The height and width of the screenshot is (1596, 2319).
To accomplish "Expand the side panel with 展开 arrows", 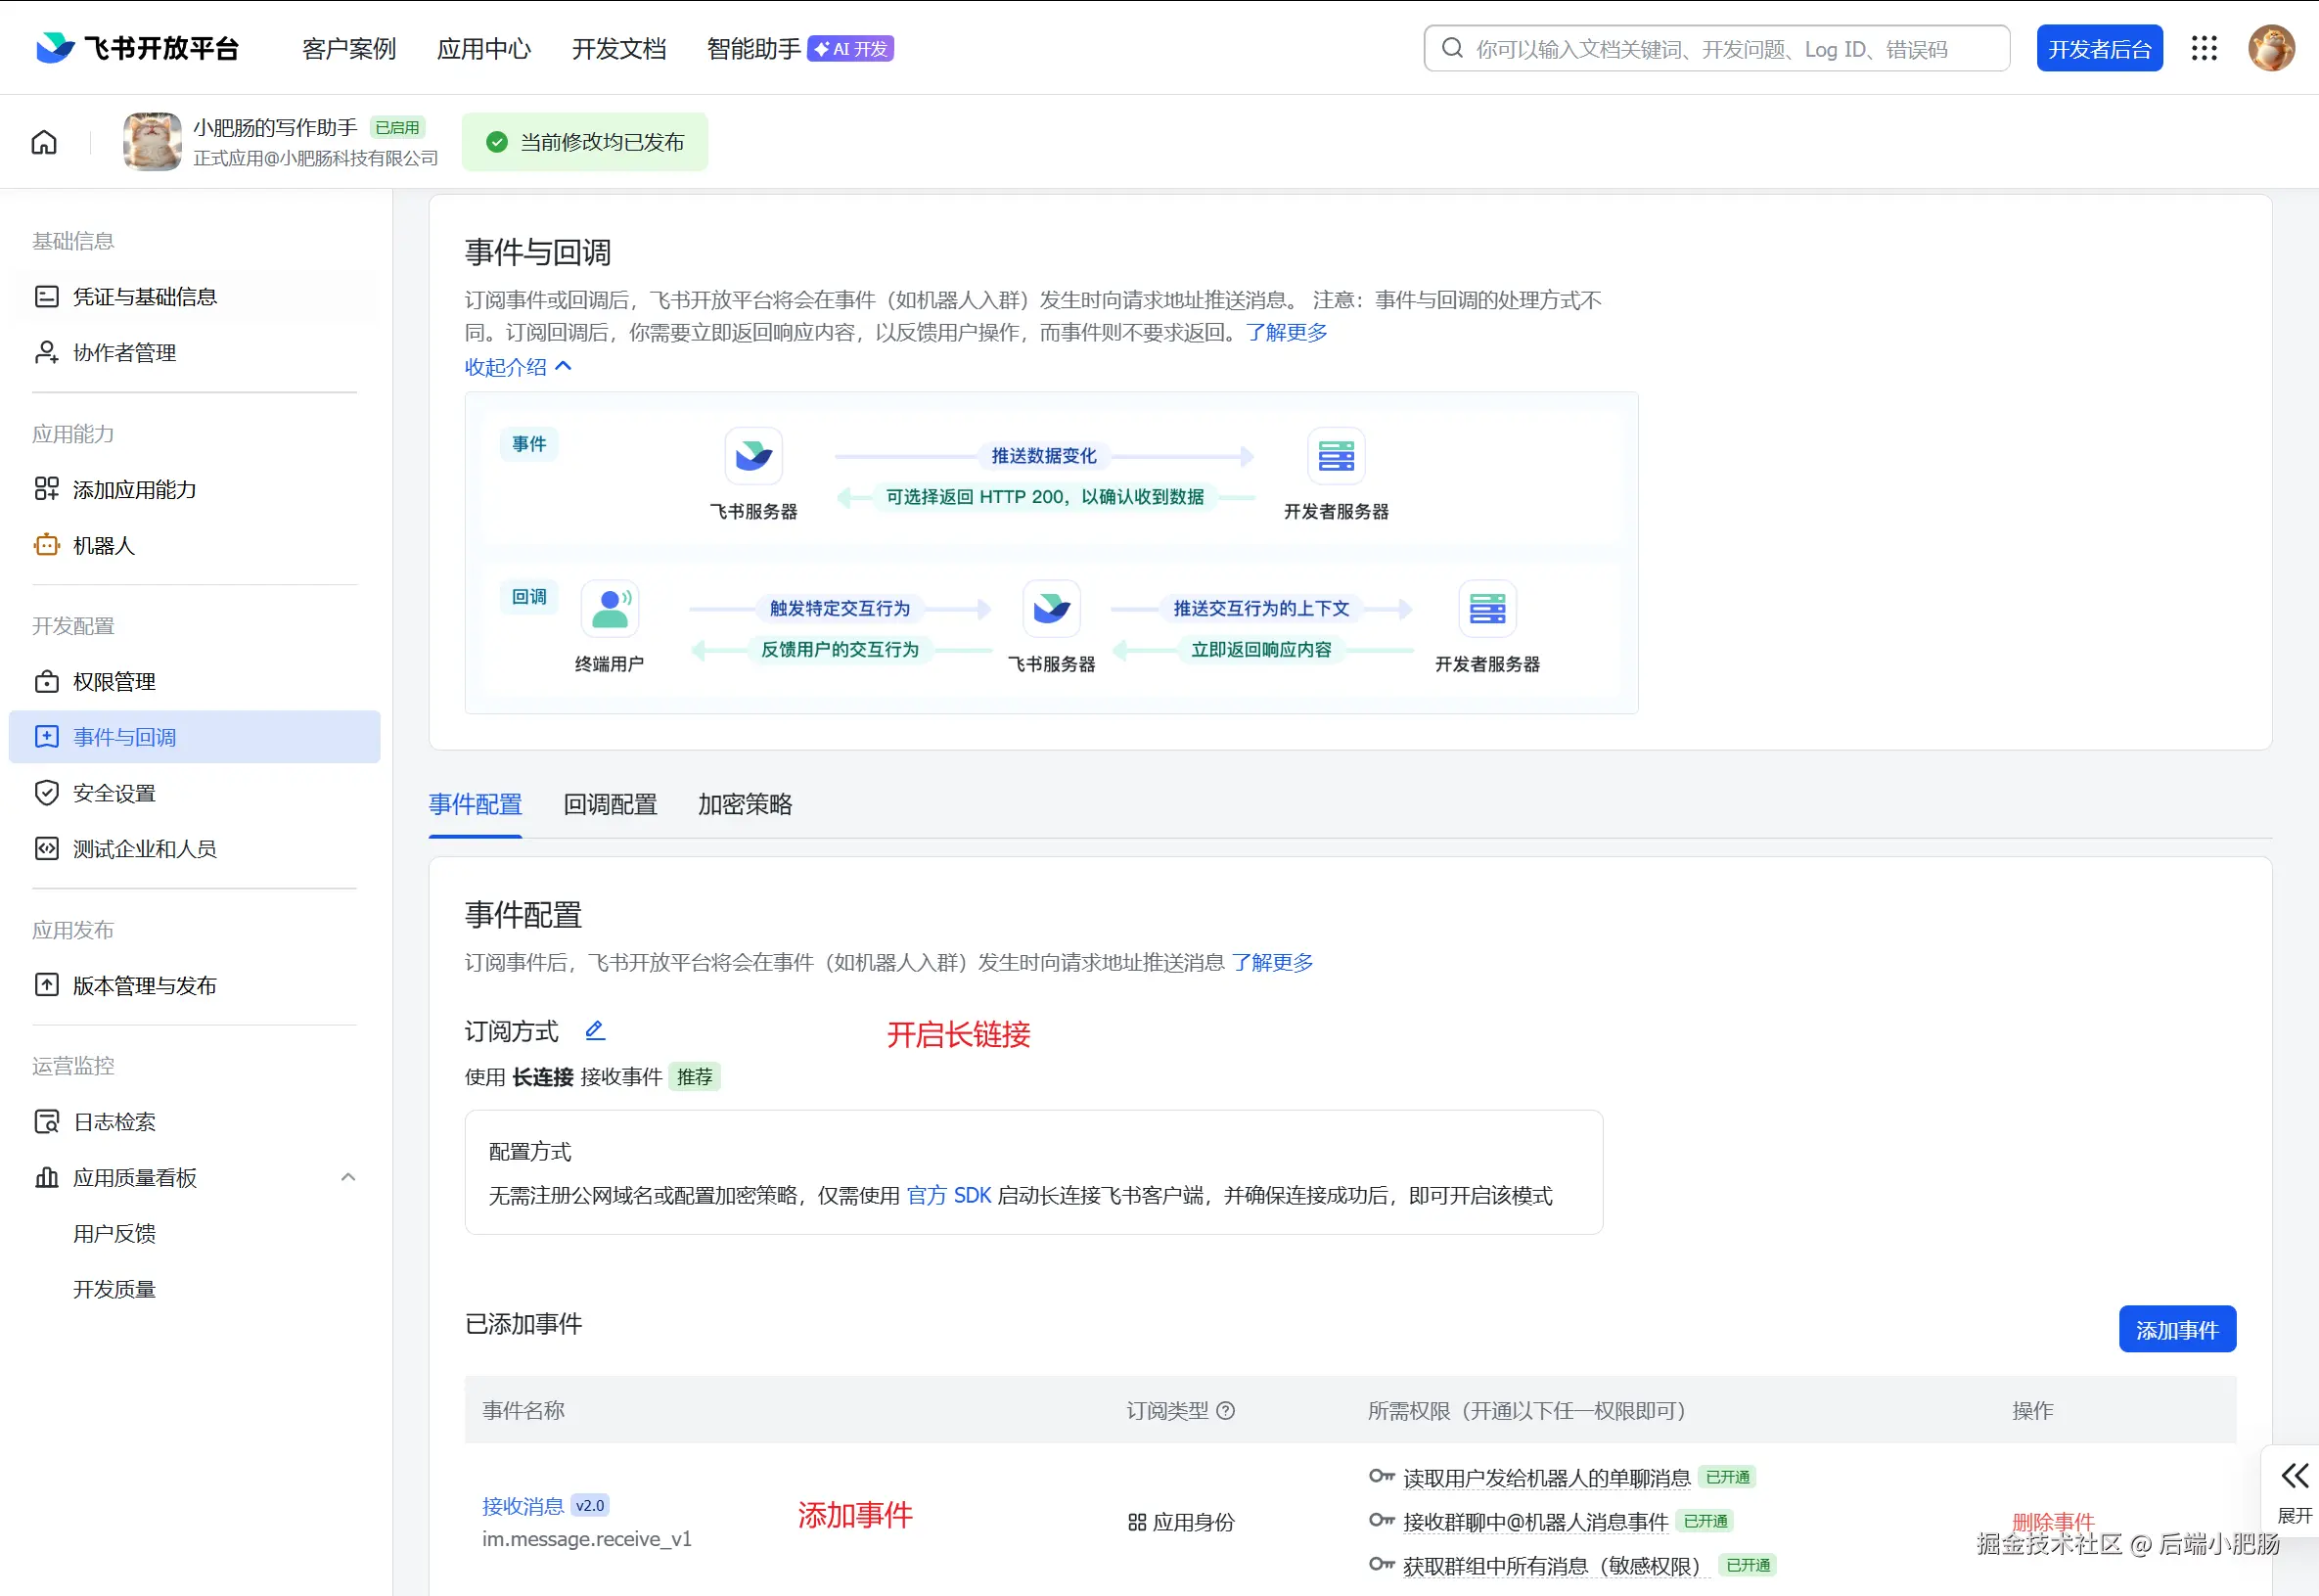I will (x=2294, y=1477).
